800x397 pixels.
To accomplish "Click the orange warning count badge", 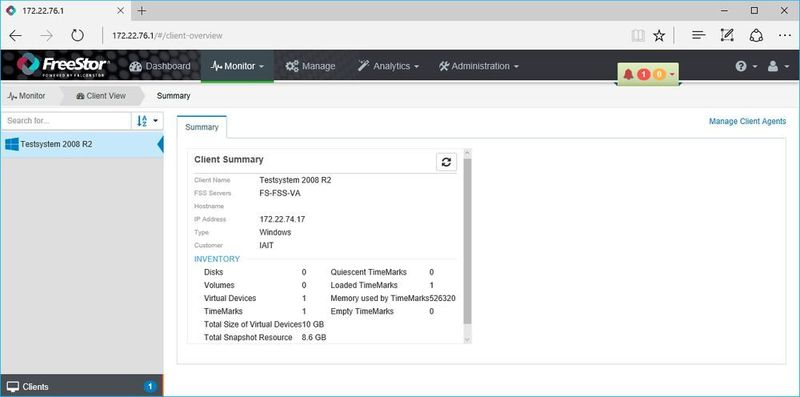I will (x=659, y=75).
